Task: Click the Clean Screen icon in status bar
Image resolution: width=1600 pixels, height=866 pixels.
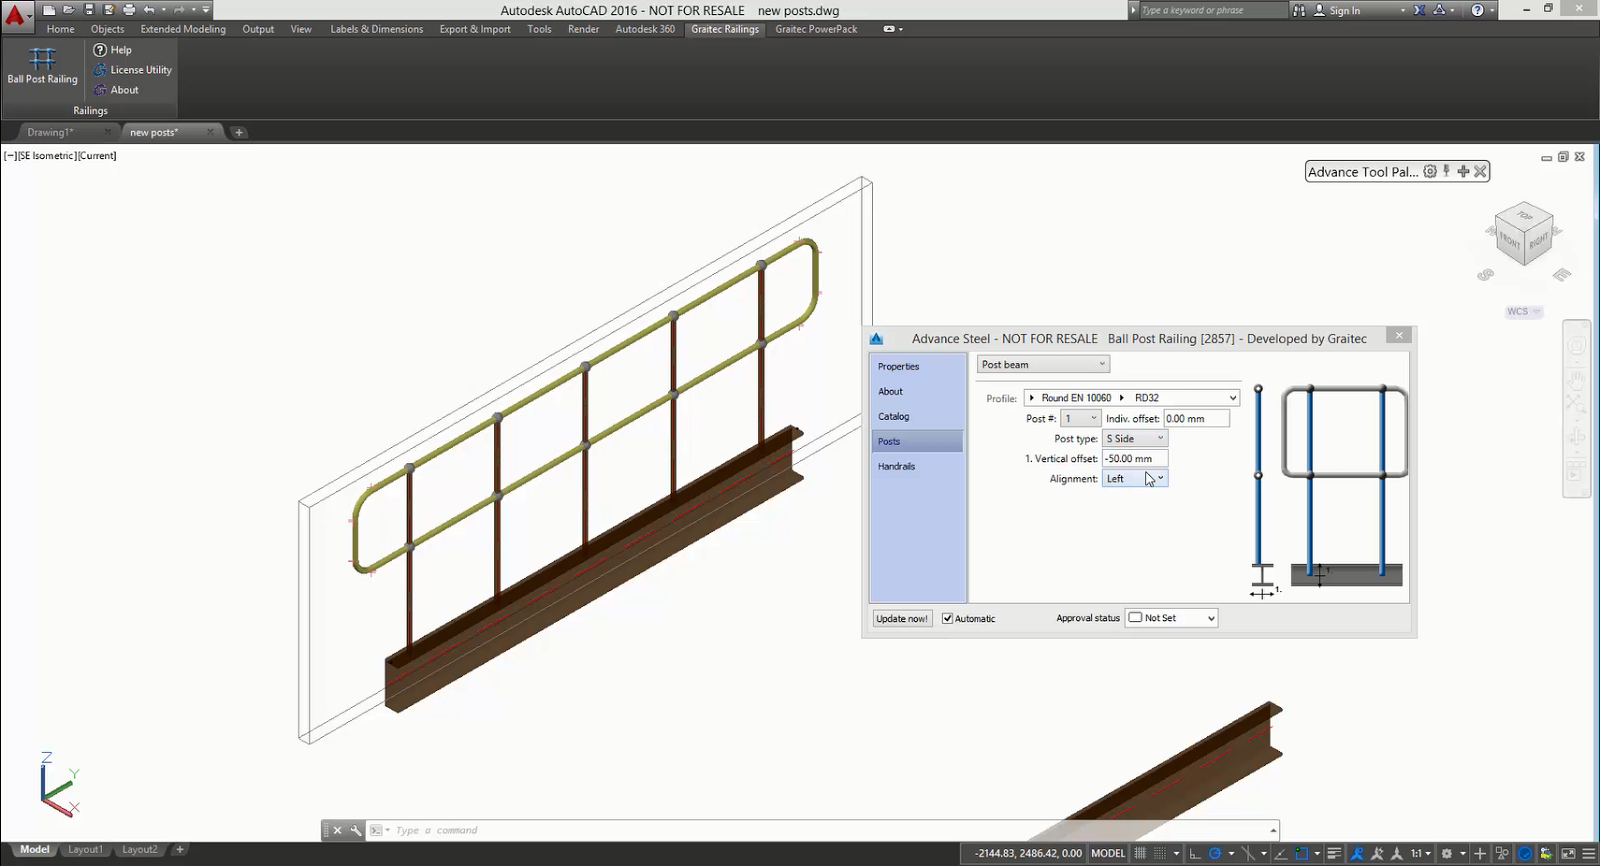Action: [1568, 853]
